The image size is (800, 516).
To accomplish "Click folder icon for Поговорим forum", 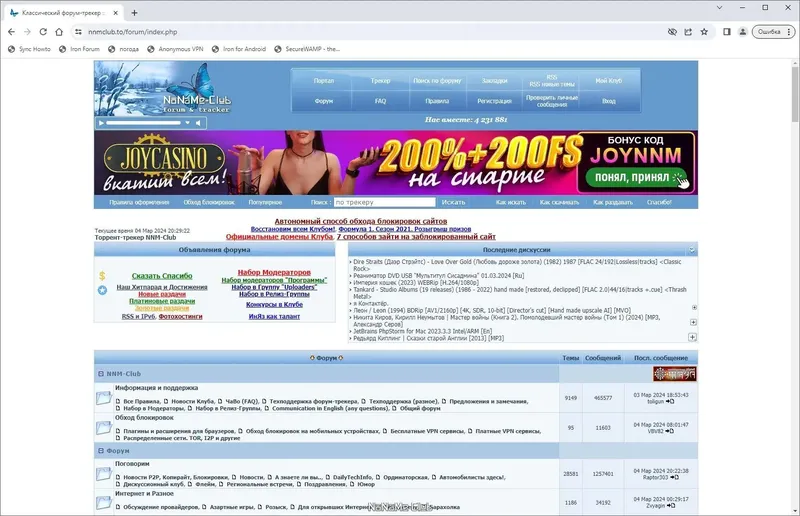I will pos(104,474).
